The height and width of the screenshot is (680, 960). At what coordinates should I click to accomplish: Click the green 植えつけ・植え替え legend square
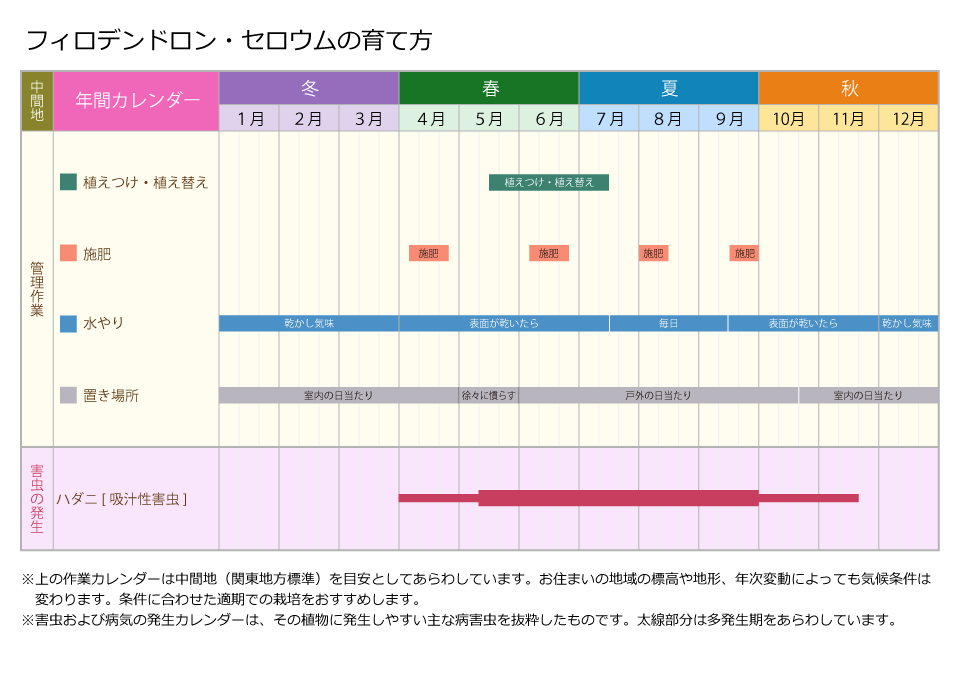(x=68, y=182)
